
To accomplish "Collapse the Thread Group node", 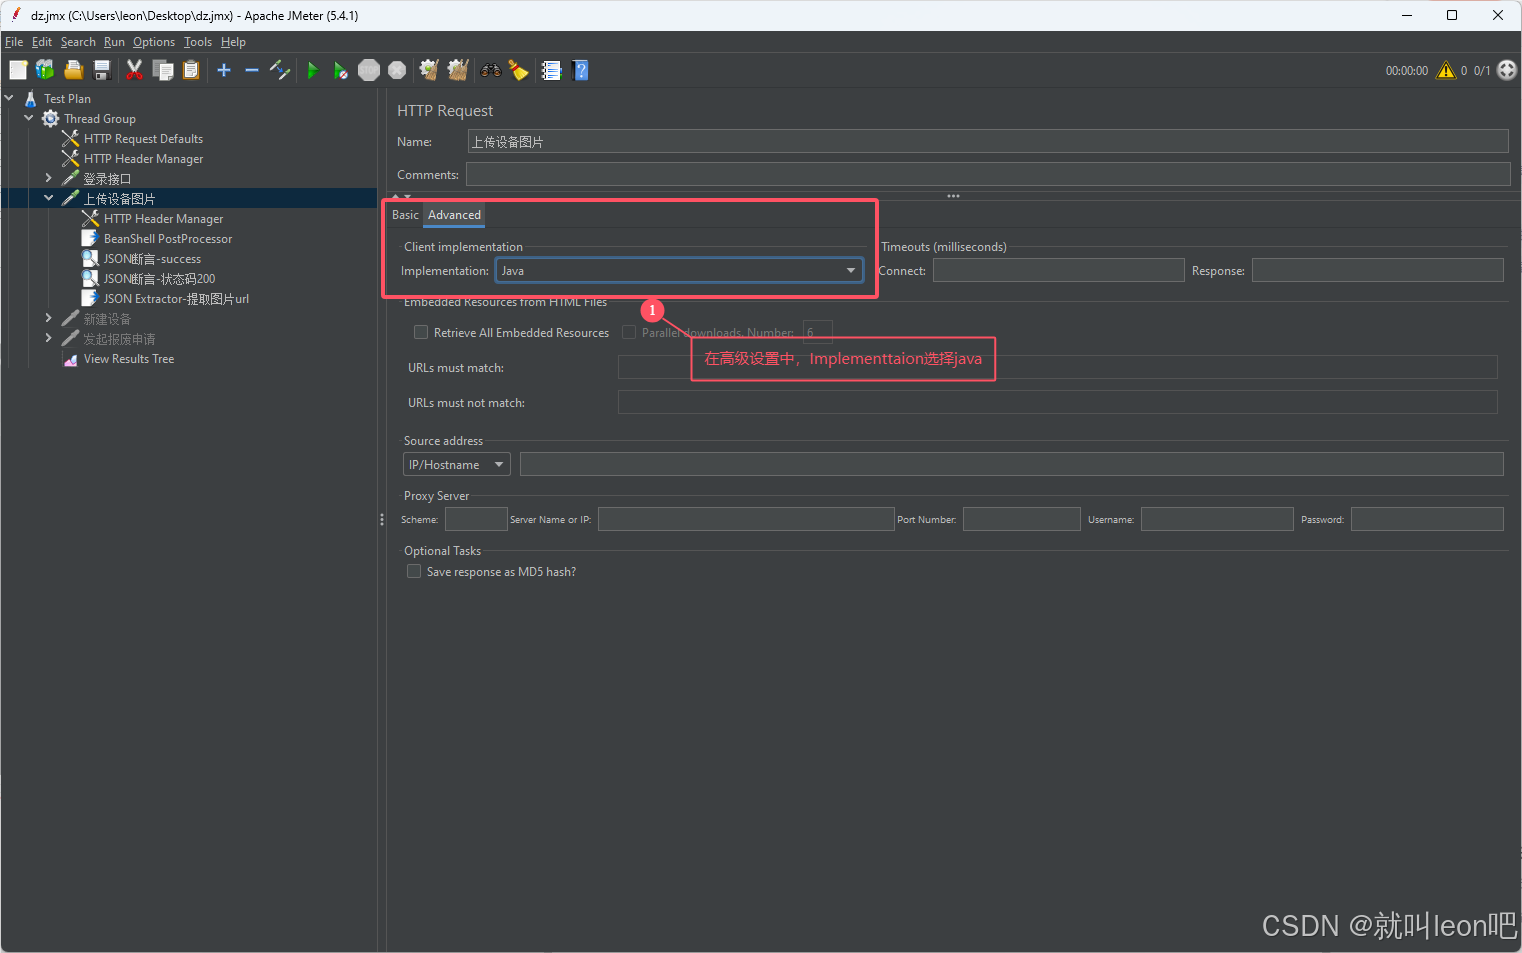I will click(x=29, y=118).
